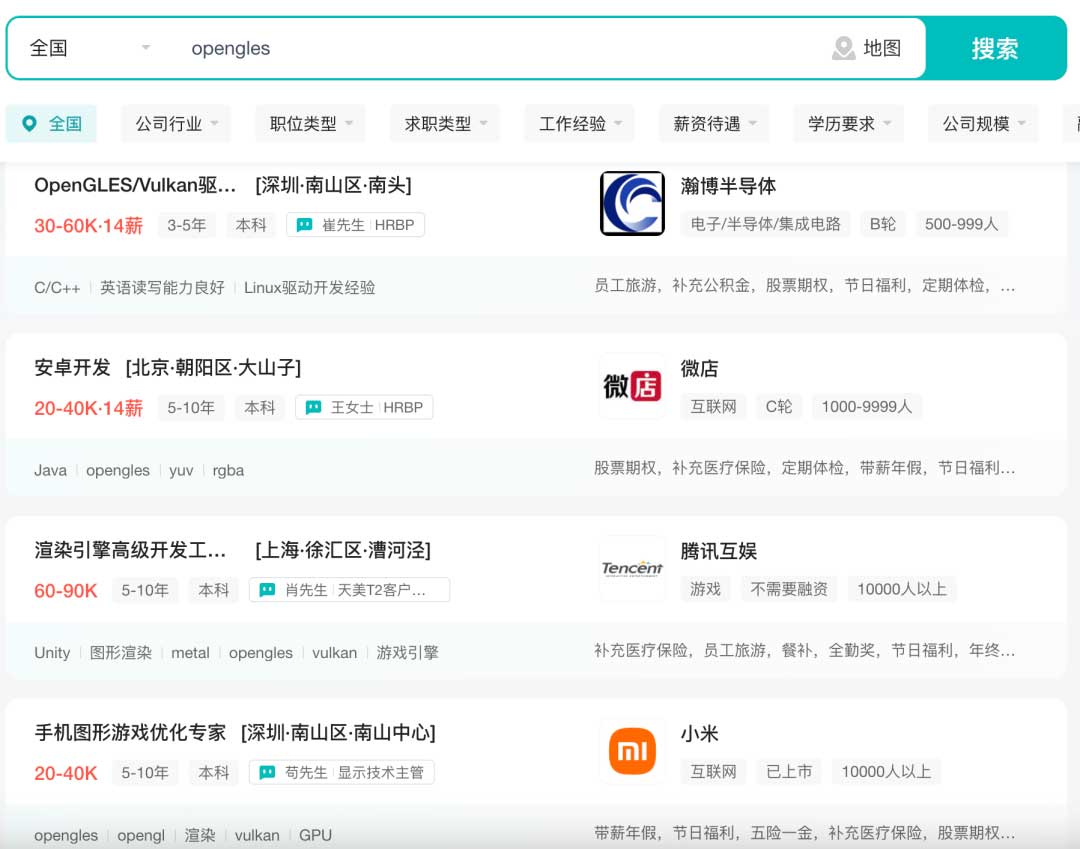This screenshot has width=1080, height=849.
Task: Chat with recruiter 崔先生 via chat icon
Action: 305,225
